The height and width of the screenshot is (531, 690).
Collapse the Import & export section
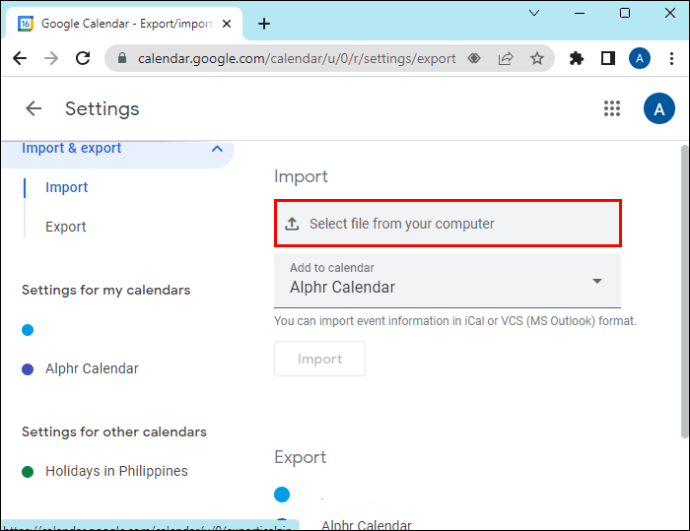(x=217, y=149)
